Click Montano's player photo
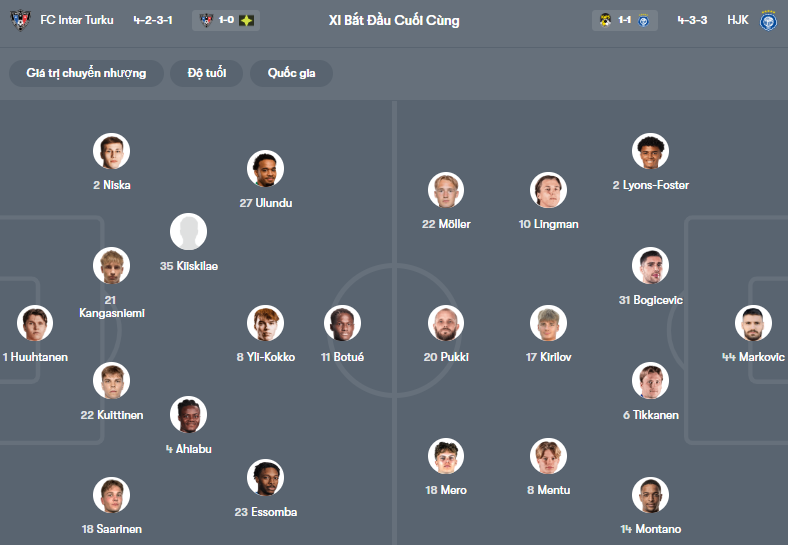Screen dimensions: 788x545 click(650, 495)
